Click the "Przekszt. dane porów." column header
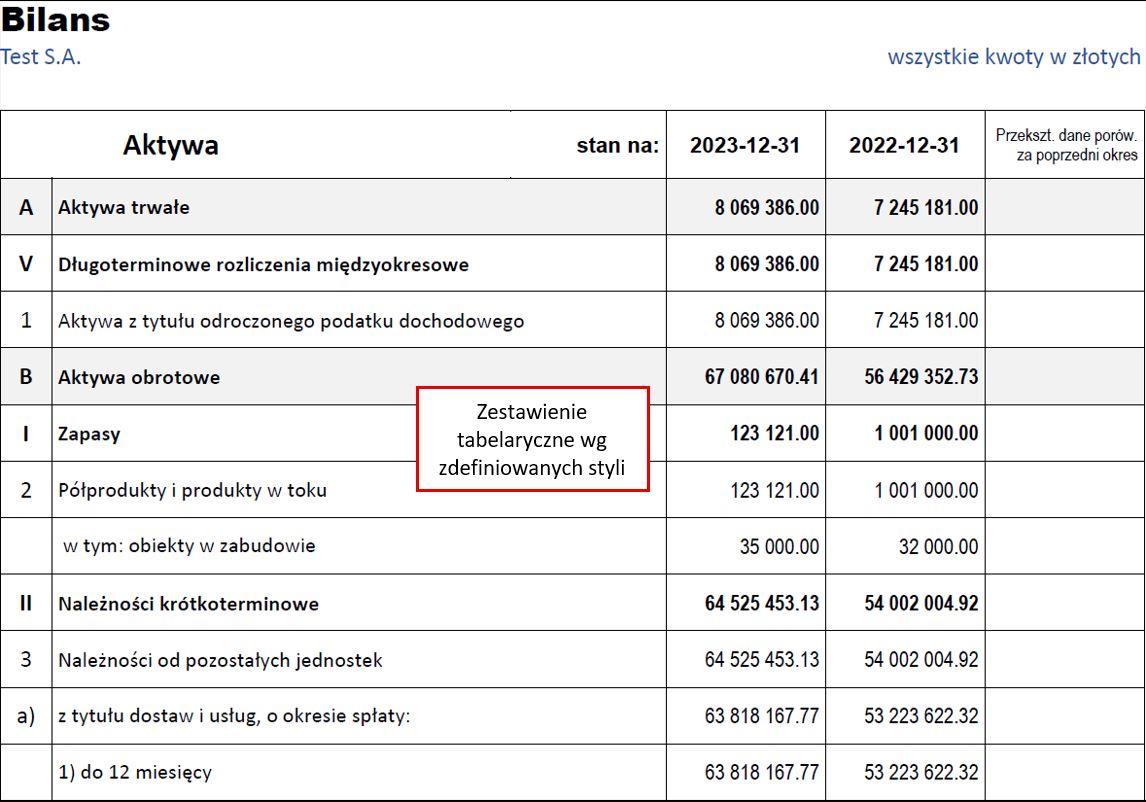The height and width of the screenshot is (802, 1146). 1066,145
